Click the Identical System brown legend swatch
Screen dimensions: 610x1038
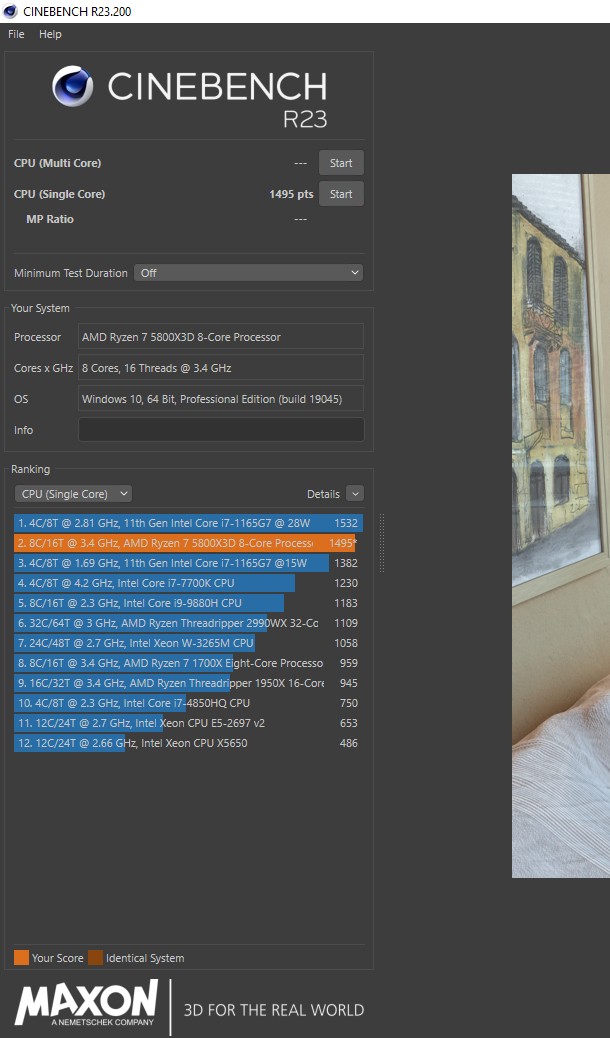tap(95, 958)
